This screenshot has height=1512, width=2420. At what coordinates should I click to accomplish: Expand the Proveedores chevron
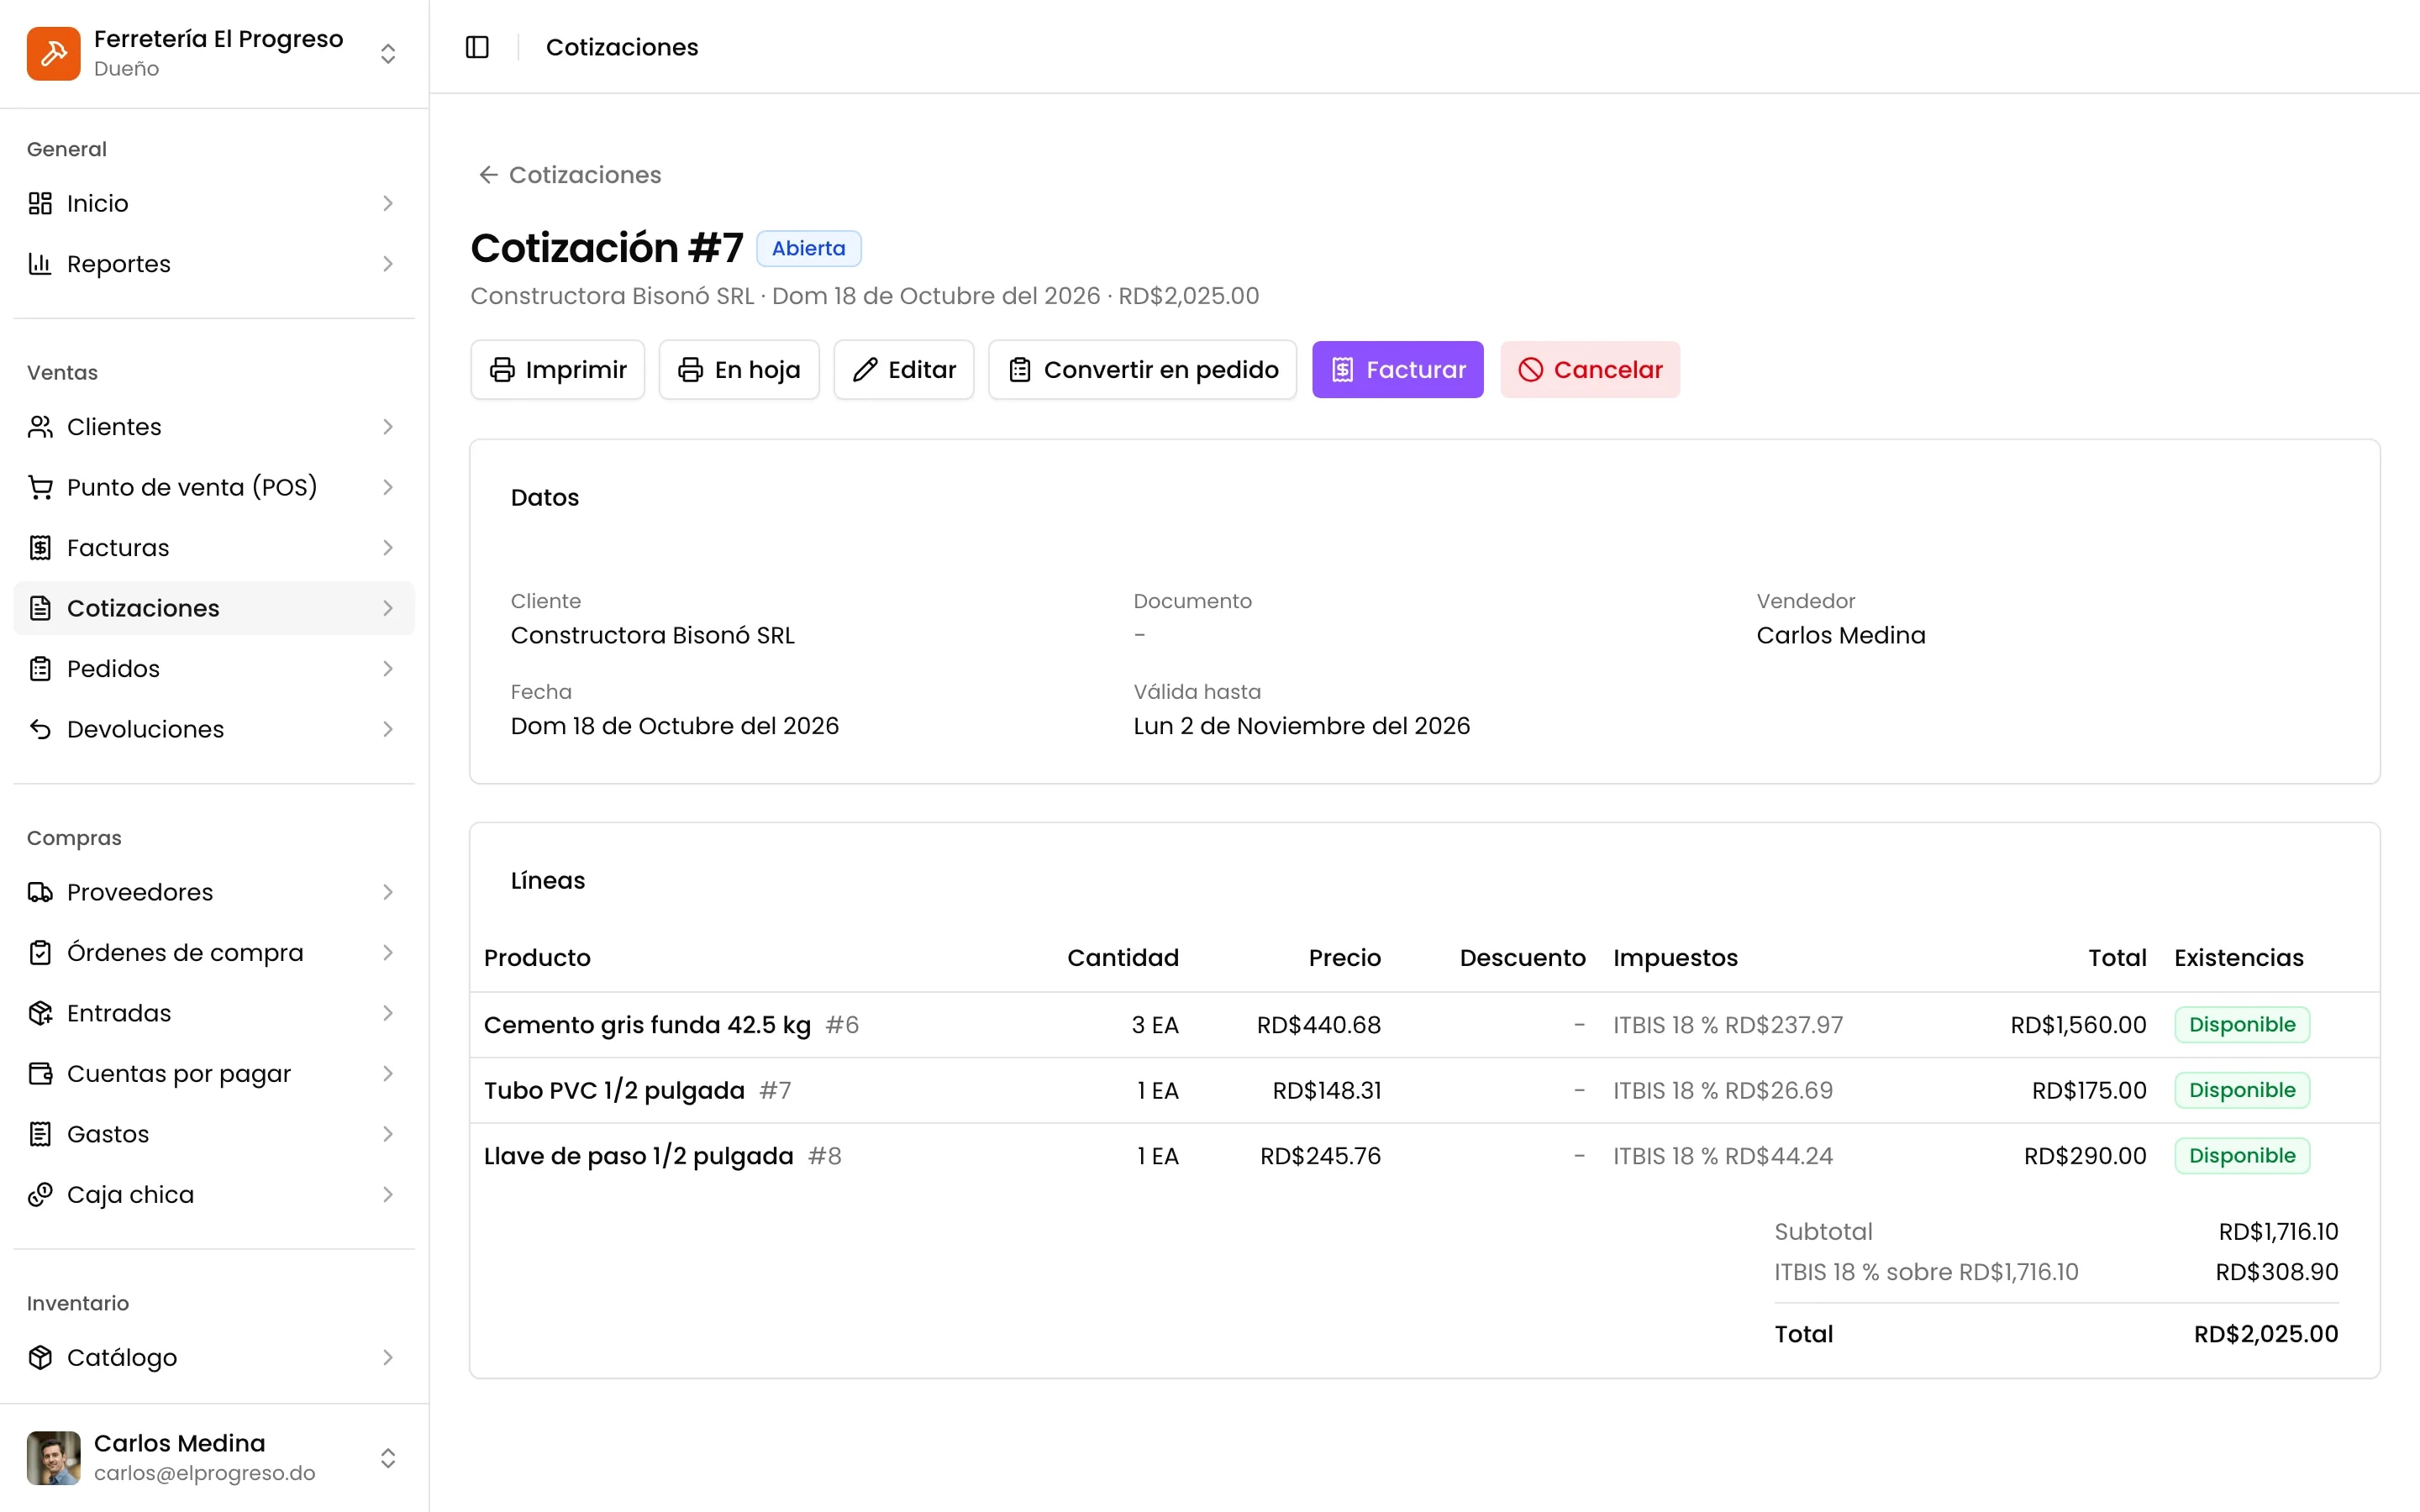point(388,892)
